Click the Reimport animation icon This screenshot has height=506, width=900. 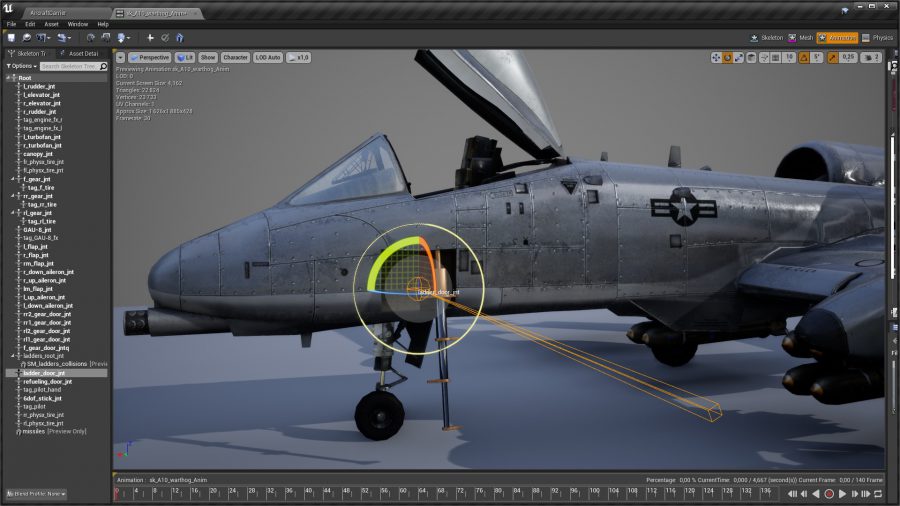coord(90,38)
